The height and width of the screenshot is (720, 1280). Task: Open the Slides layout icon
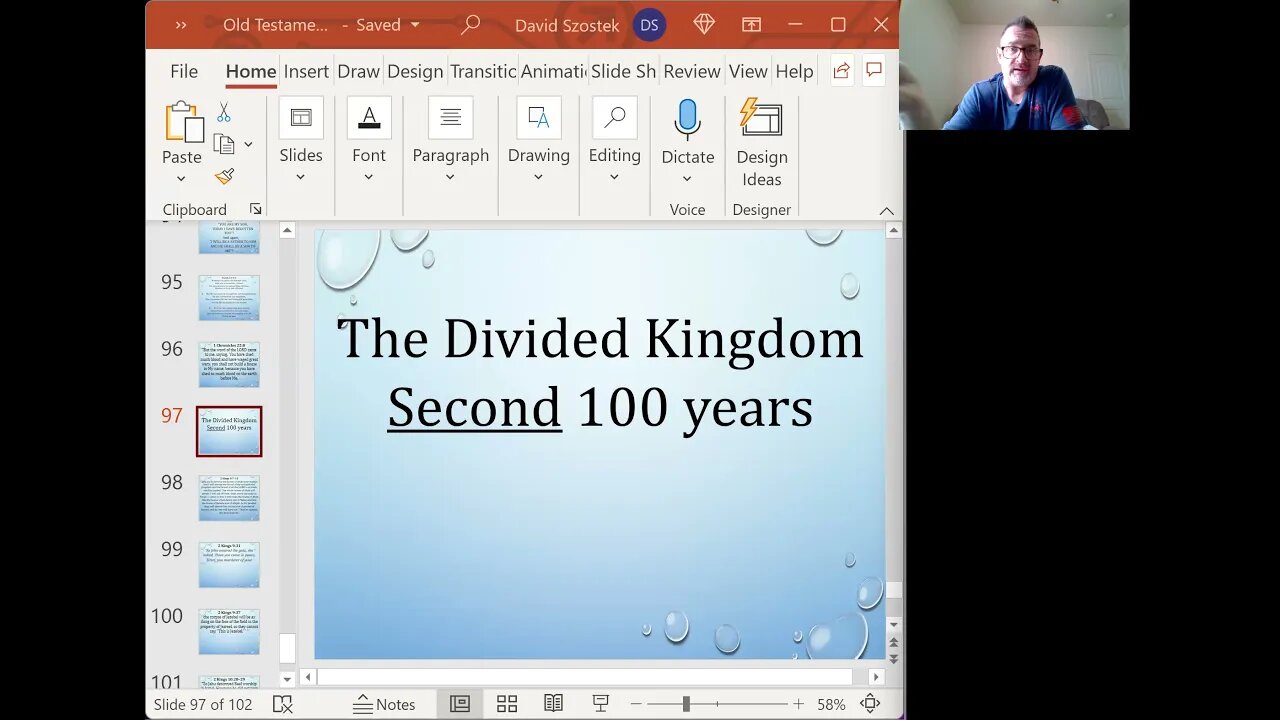coord(301,118)
